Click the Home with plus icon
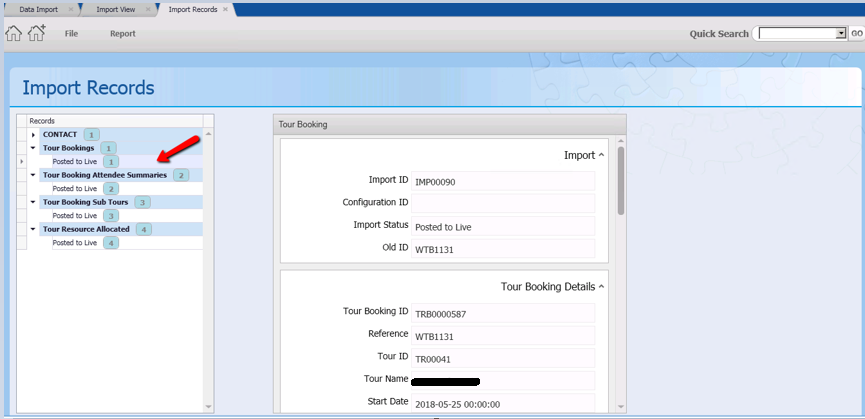865x419 pixels. pos(37,33)
